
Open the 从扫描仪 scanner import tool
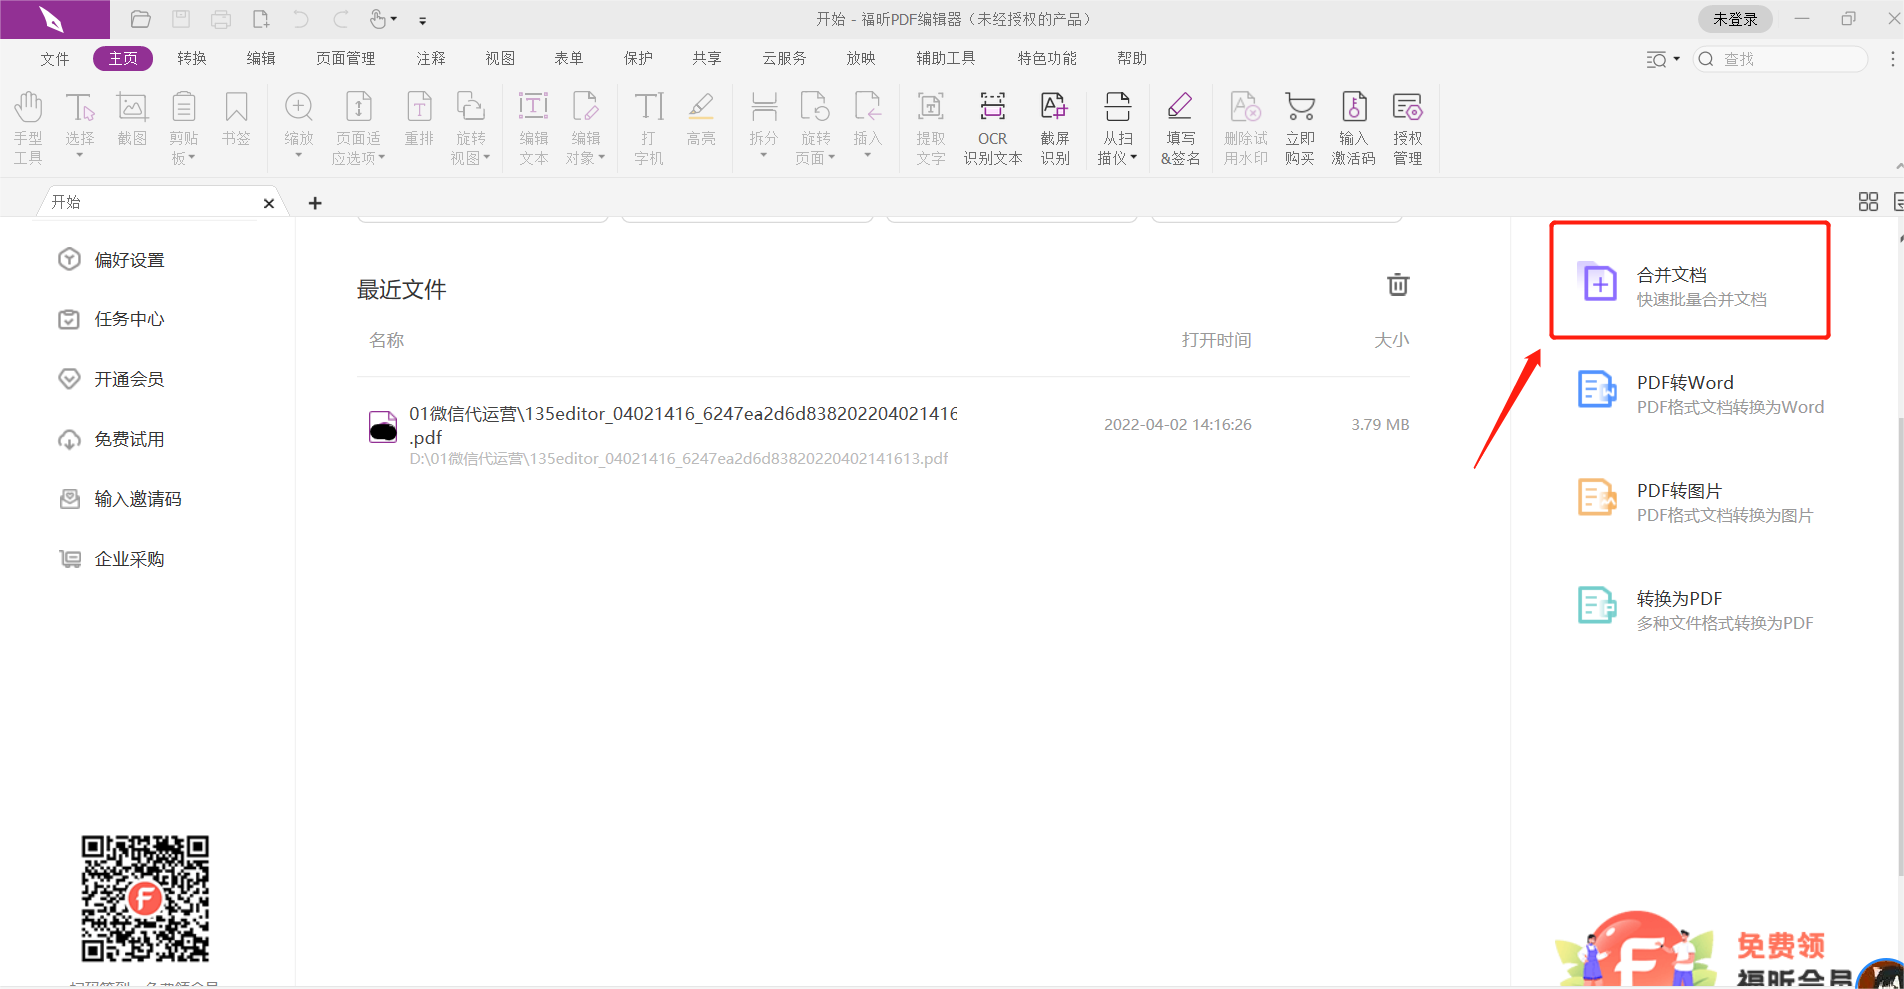1117,126
